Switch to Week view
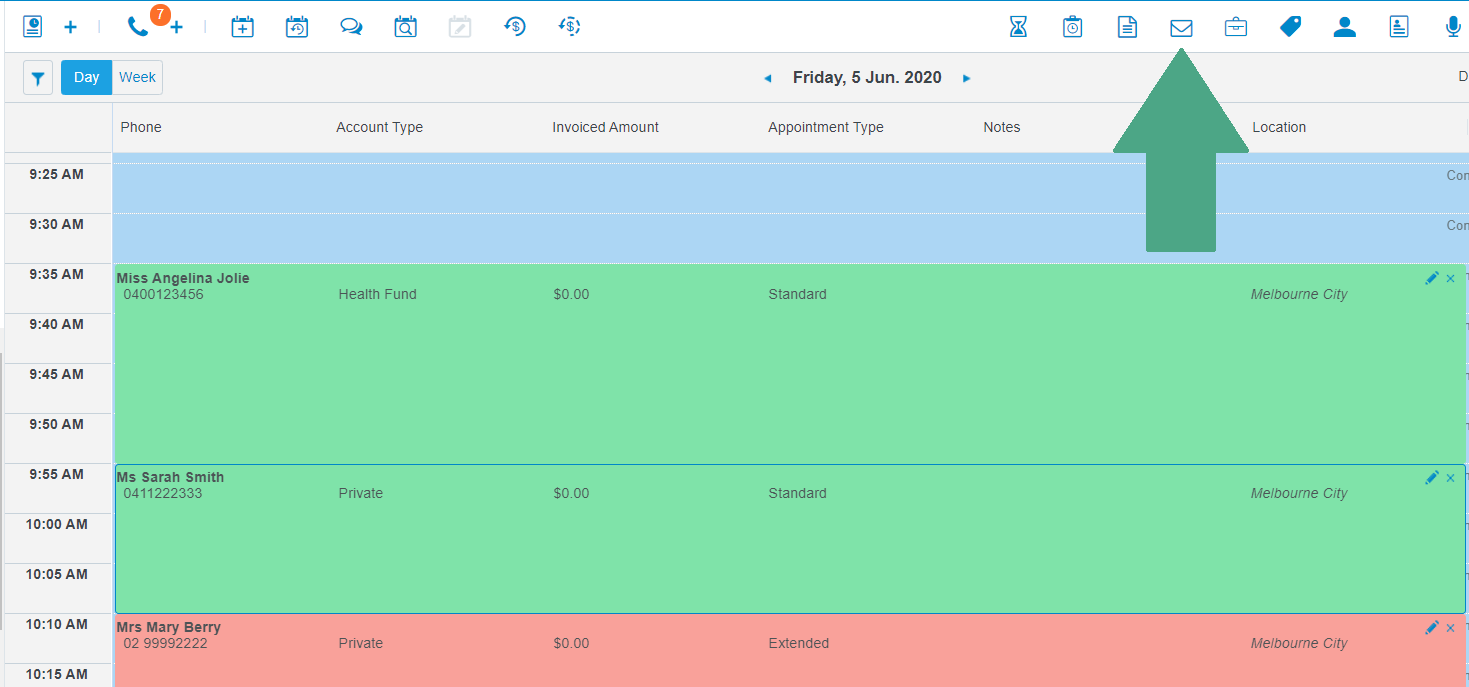The width and height of the screenshot is (1469, 687). pos(137,77)
